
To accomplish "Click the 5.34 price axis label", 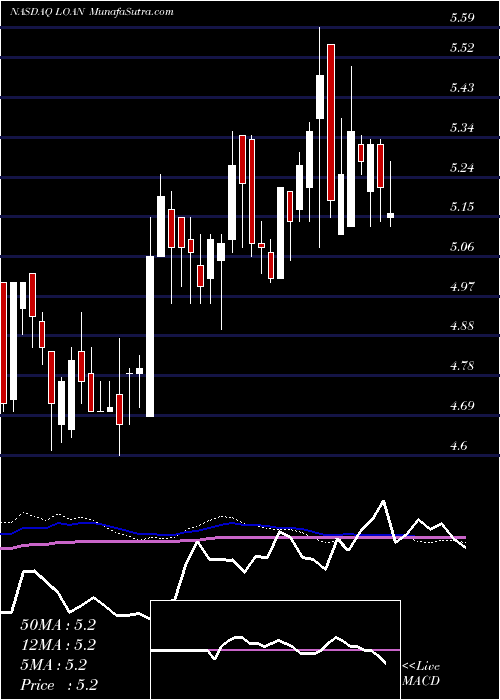I will click(x=462, y=128).
